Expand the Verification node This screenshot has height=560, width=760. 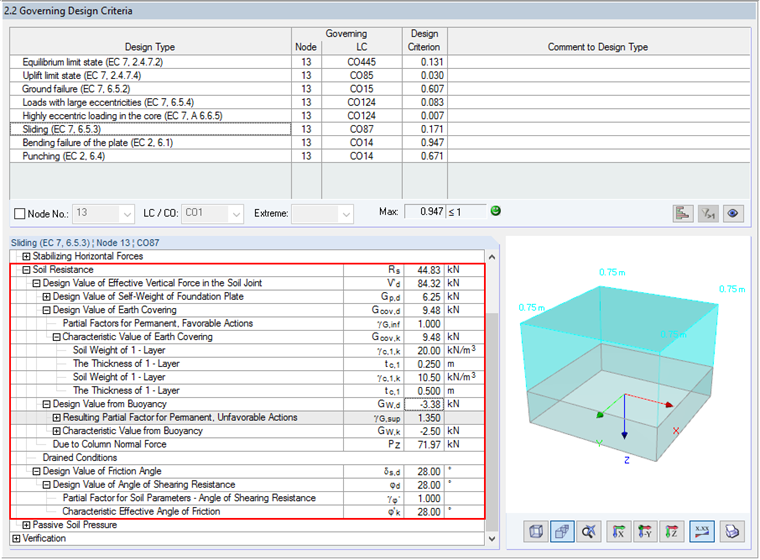point(16,539)
